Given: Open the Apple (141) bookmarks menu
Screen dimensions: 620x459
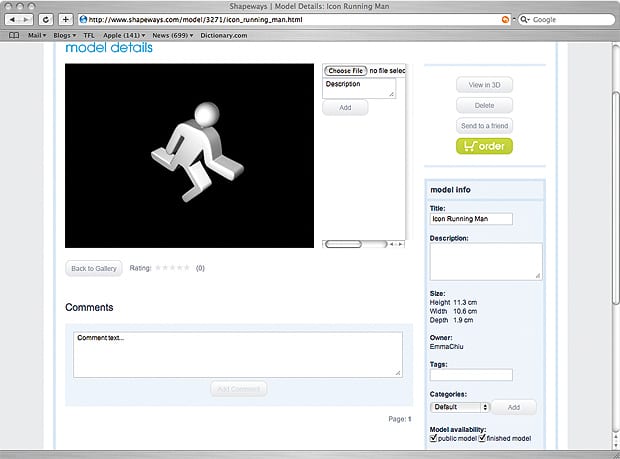Looking at the screenshot, I should (124, 35).
